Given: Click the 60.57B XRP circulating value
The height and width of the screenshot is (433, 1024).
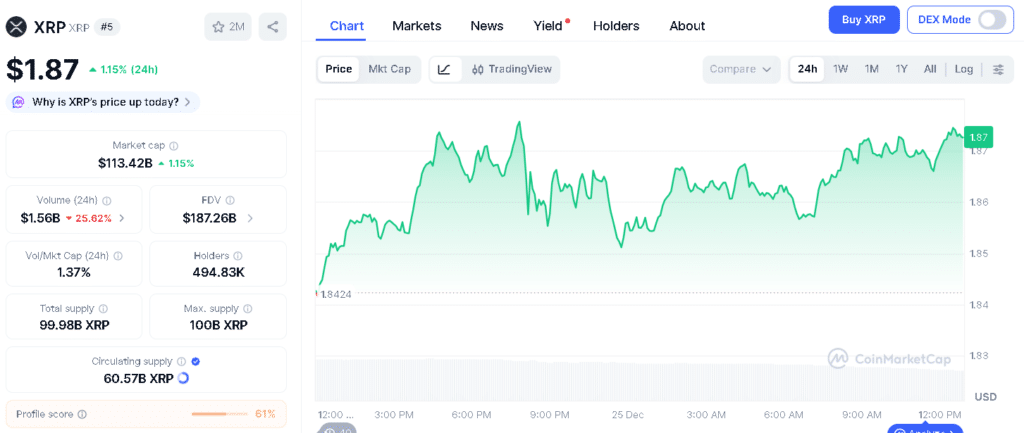Looking at the screenshot, I should [x=138, y=377].
